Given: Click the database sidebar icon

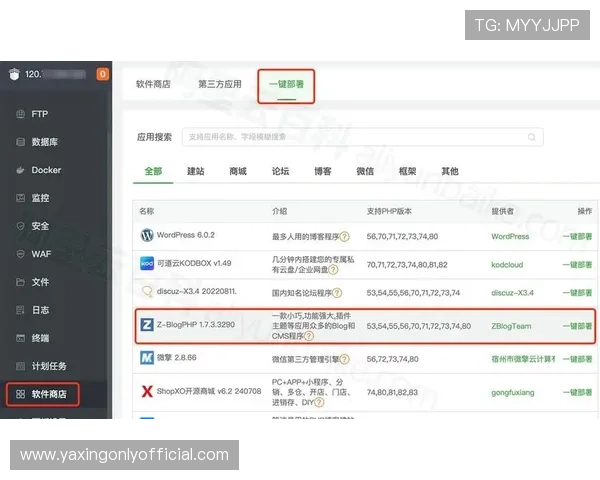Looking at the screenshot, I should pos(21,142).
